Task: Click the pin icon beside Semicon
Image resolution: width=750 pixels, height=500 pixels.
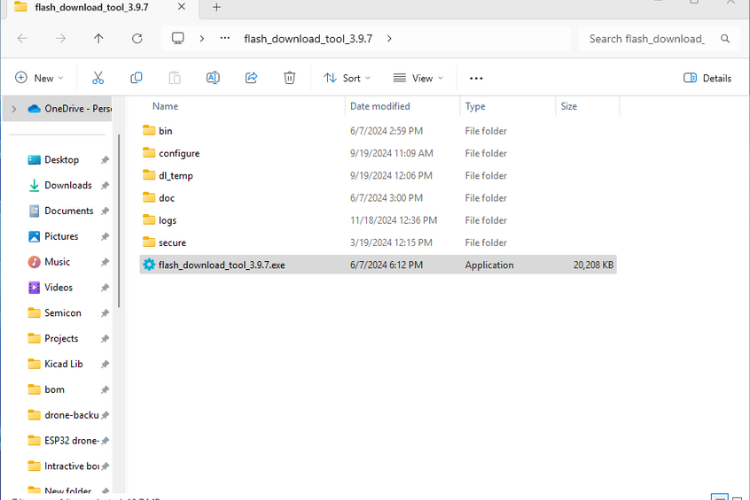Action: tap(105, 313)
